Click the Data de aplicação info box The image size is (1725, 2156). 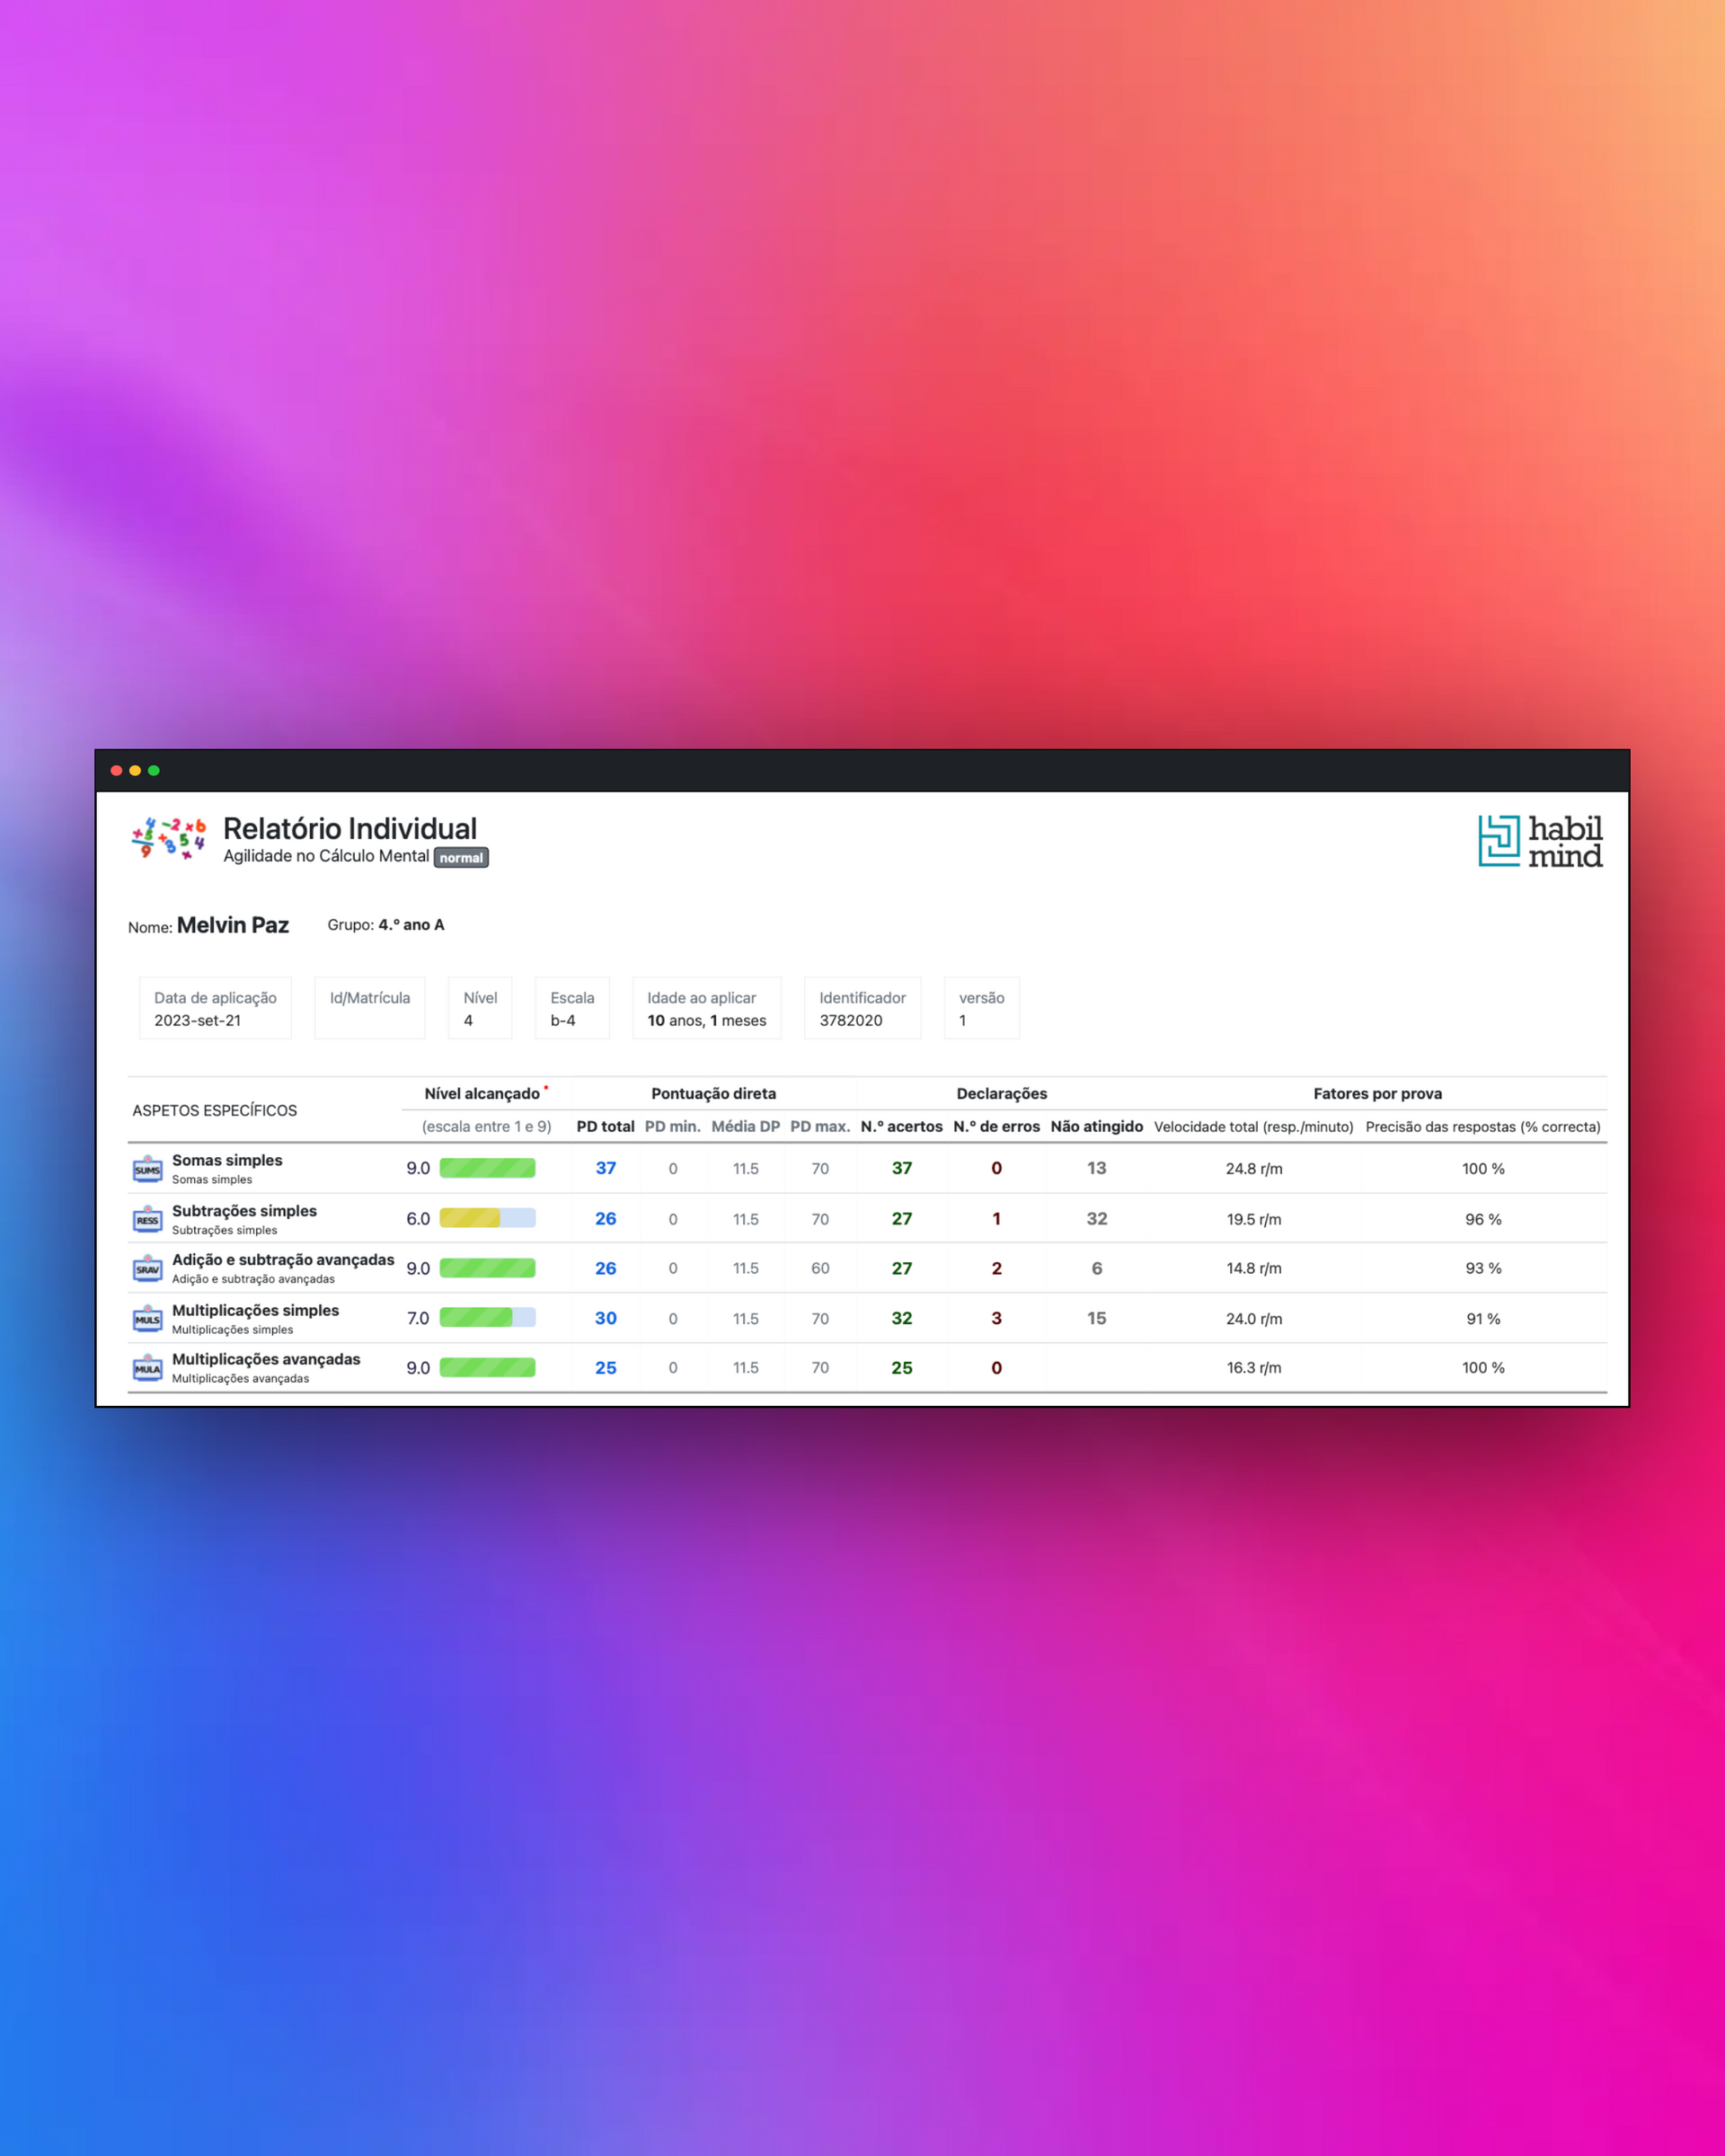(215, 1008)
